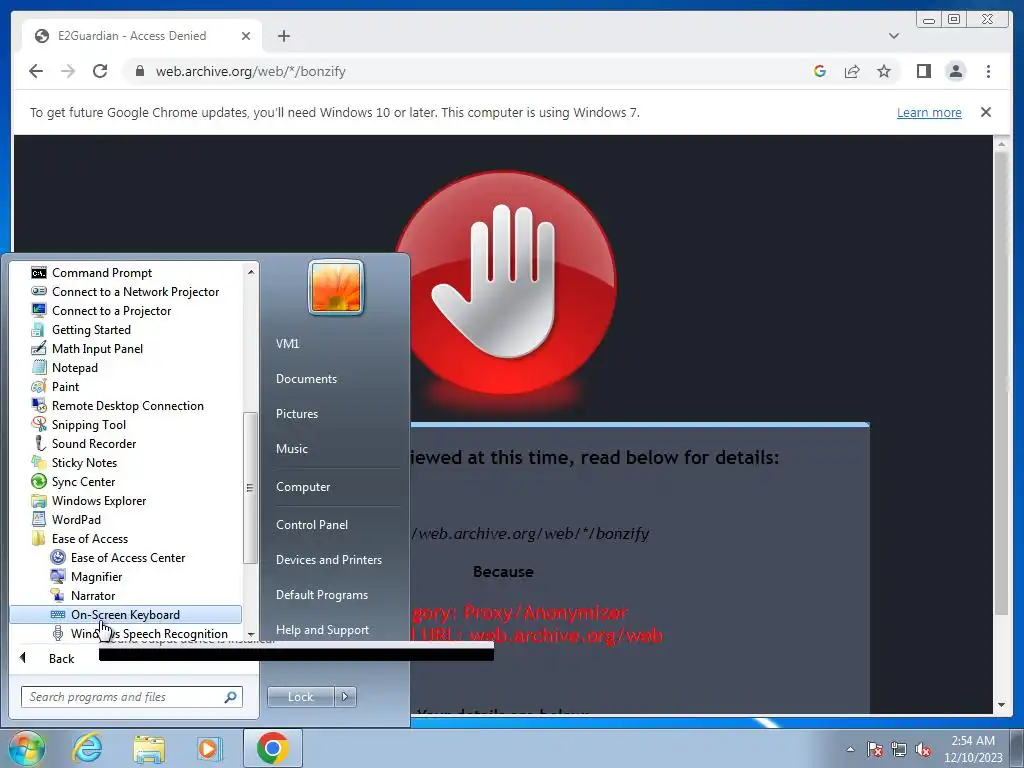Toggle Chrome side panel

(x=923, y=71)
